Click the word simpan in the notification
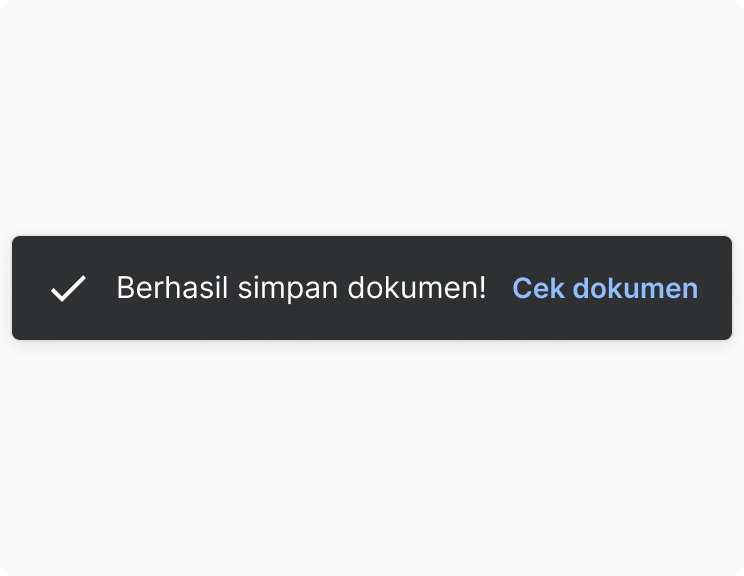This screenshot has height=576, width=744. [288, 289]
